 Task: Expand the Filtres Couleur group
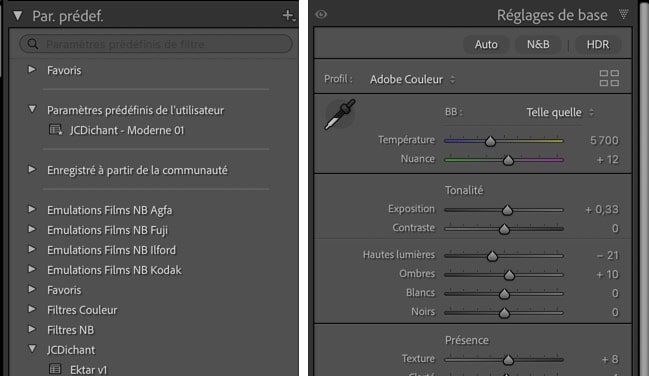tap(32, 309)
